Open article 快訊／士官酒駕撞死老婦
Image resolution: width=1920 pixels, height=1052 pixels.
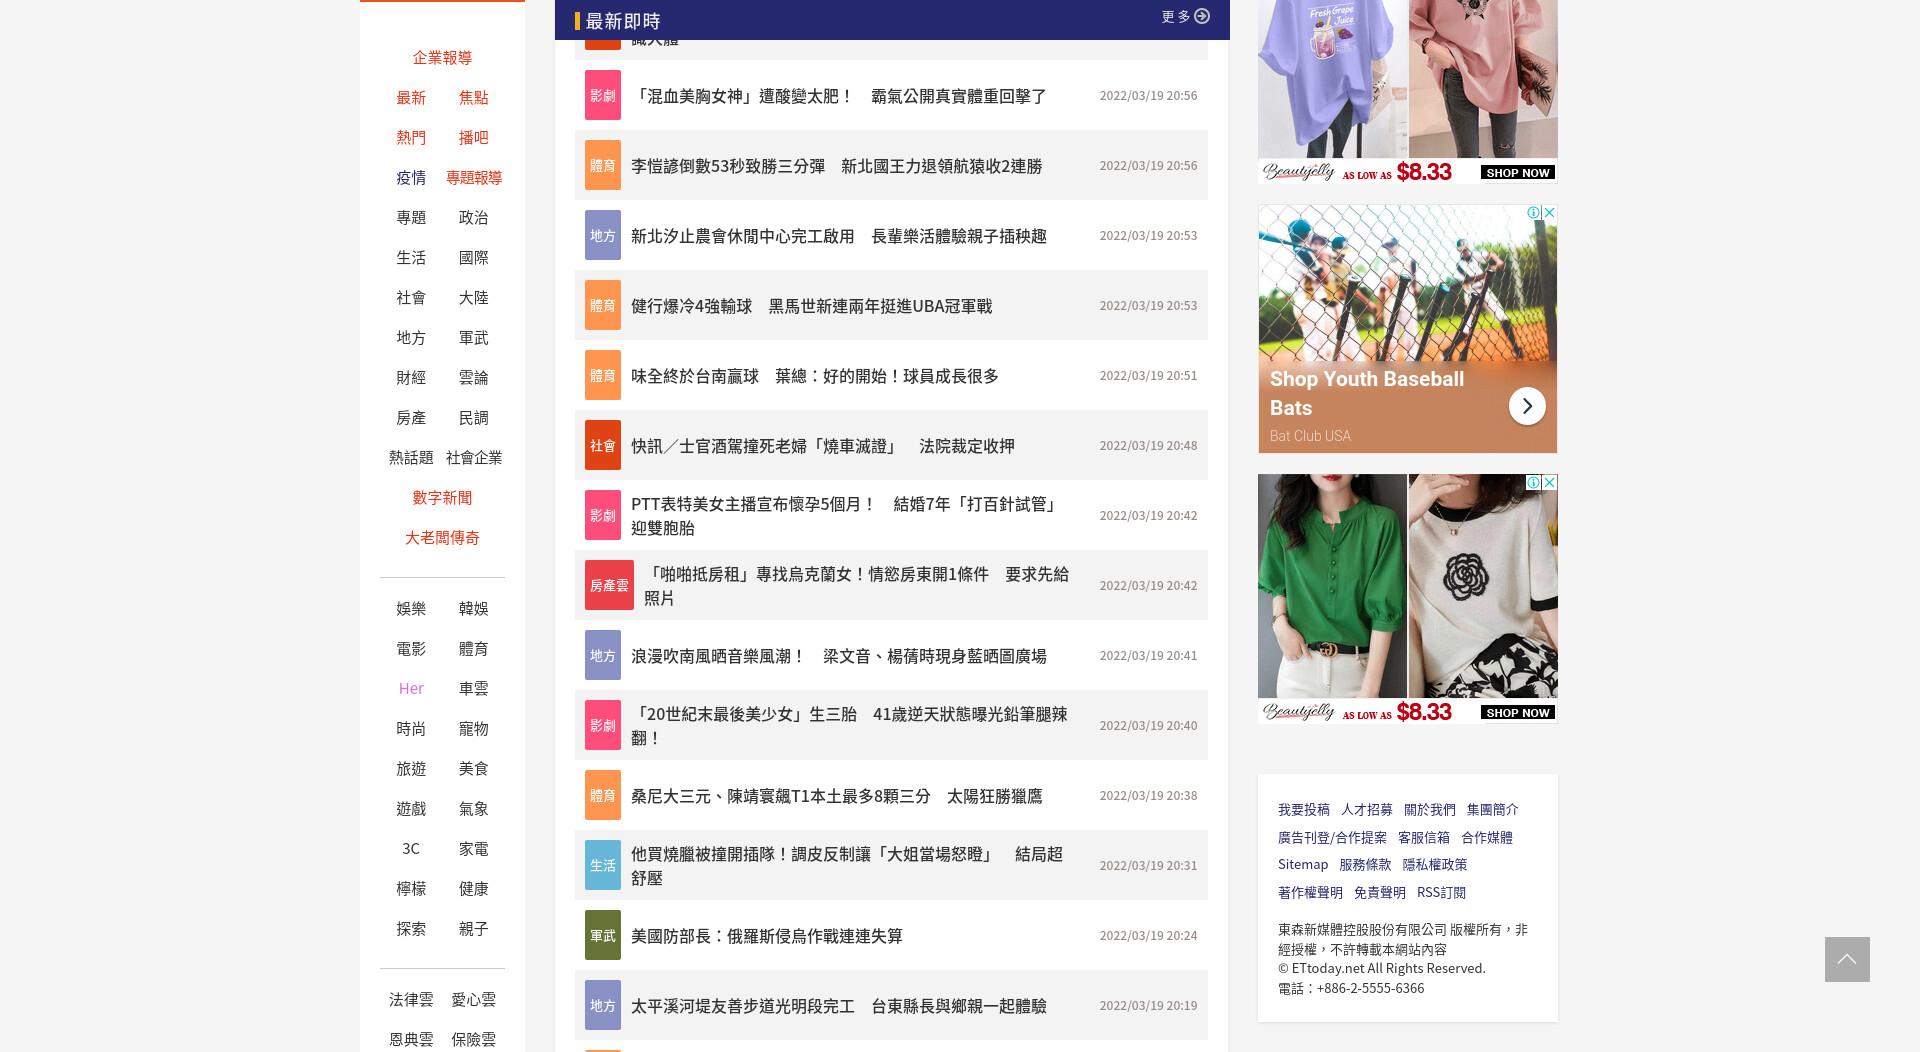click(823, 446)
